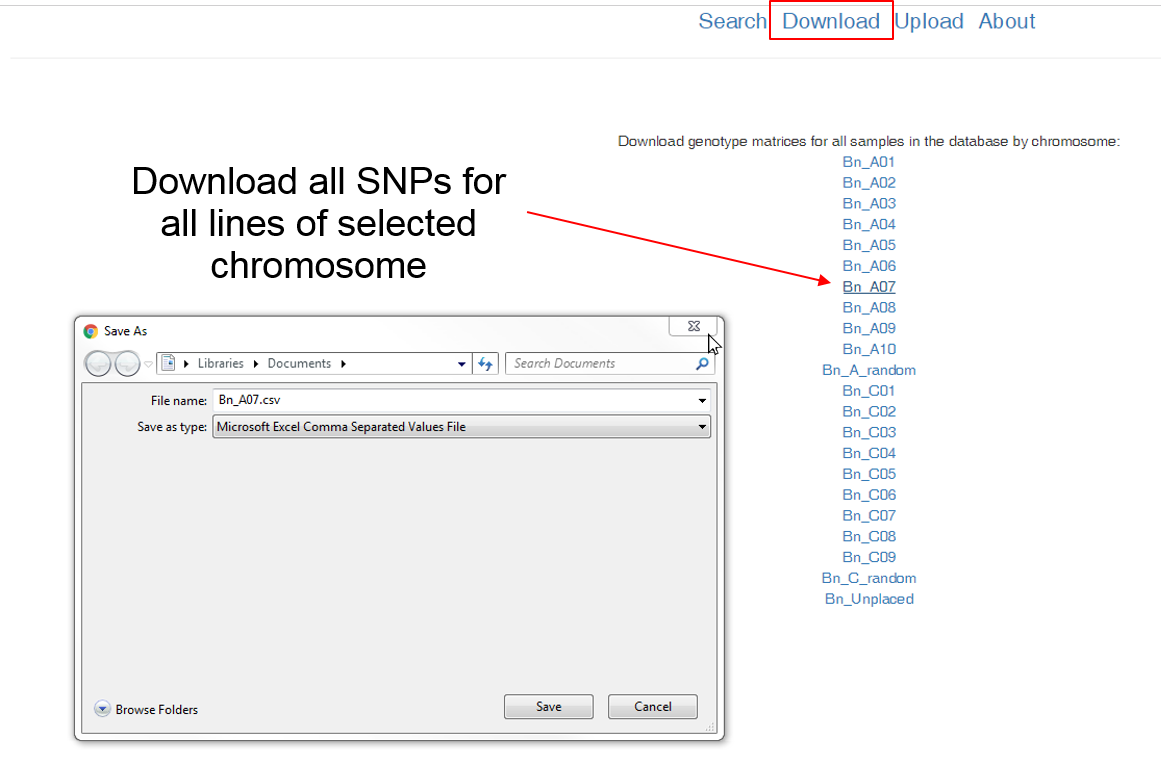Viewport: 1161px width, 770px height.
Task: Download the Bn_C06 genotype matrix
Action: point(869,494)
